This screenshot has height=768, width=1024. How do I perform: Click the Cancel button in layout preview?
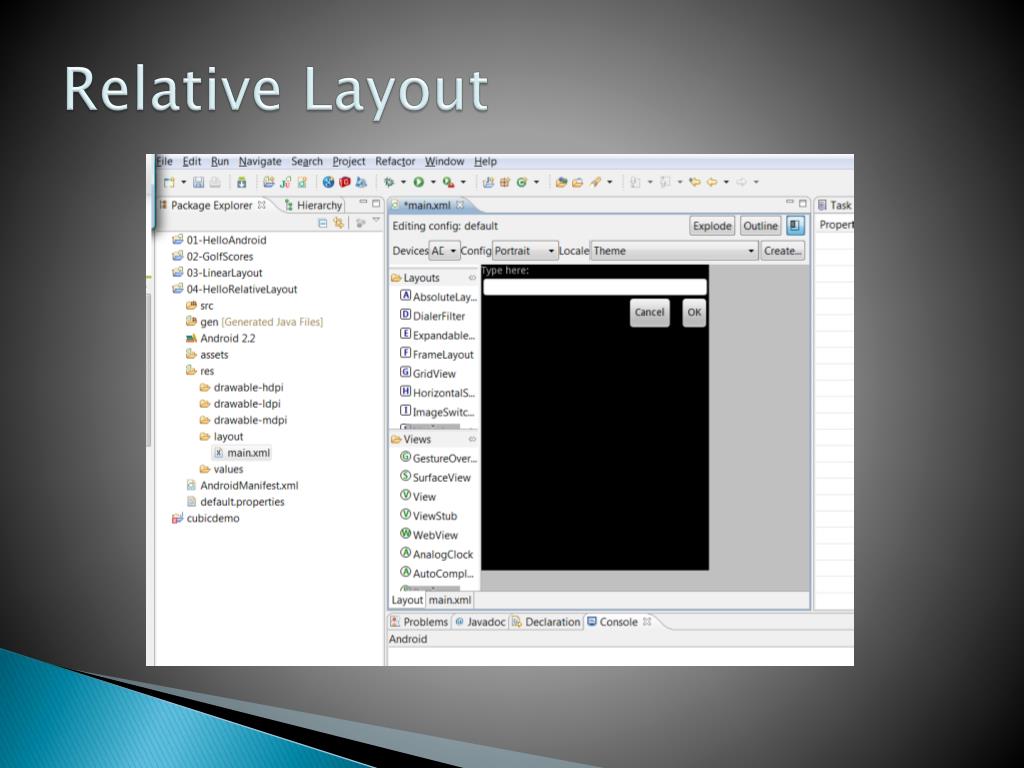(x=650, y=312)
